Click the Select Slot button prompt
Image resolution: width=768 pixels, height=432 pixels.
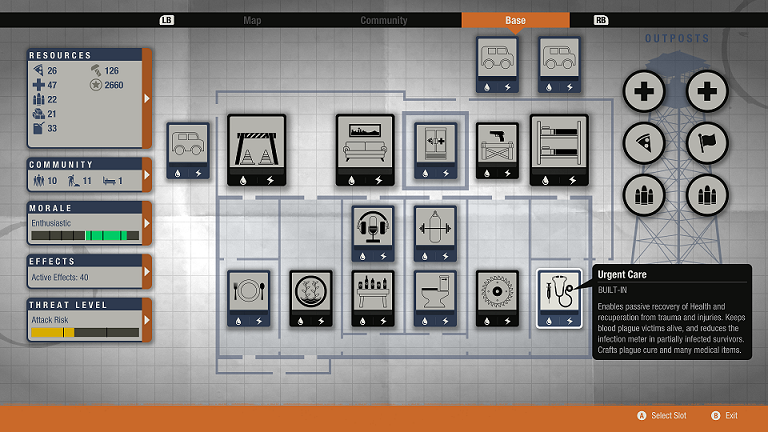tap(664, 415)
